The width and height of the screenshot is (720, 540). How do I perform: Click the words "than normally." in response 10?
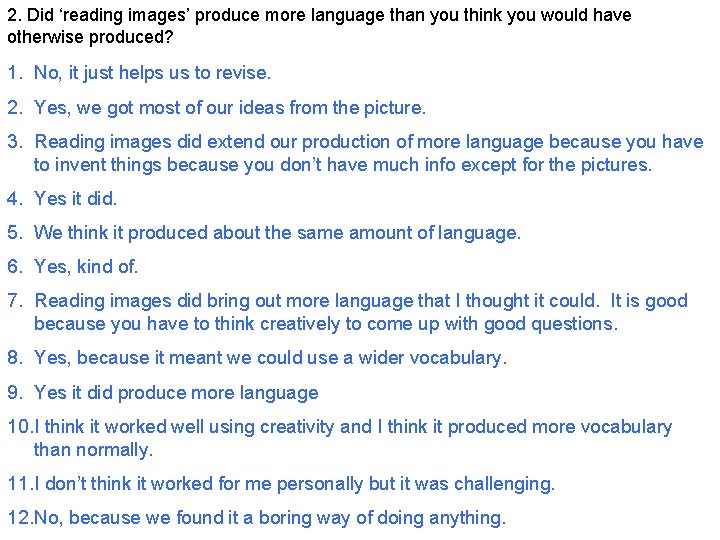click(x=93, y=450)
